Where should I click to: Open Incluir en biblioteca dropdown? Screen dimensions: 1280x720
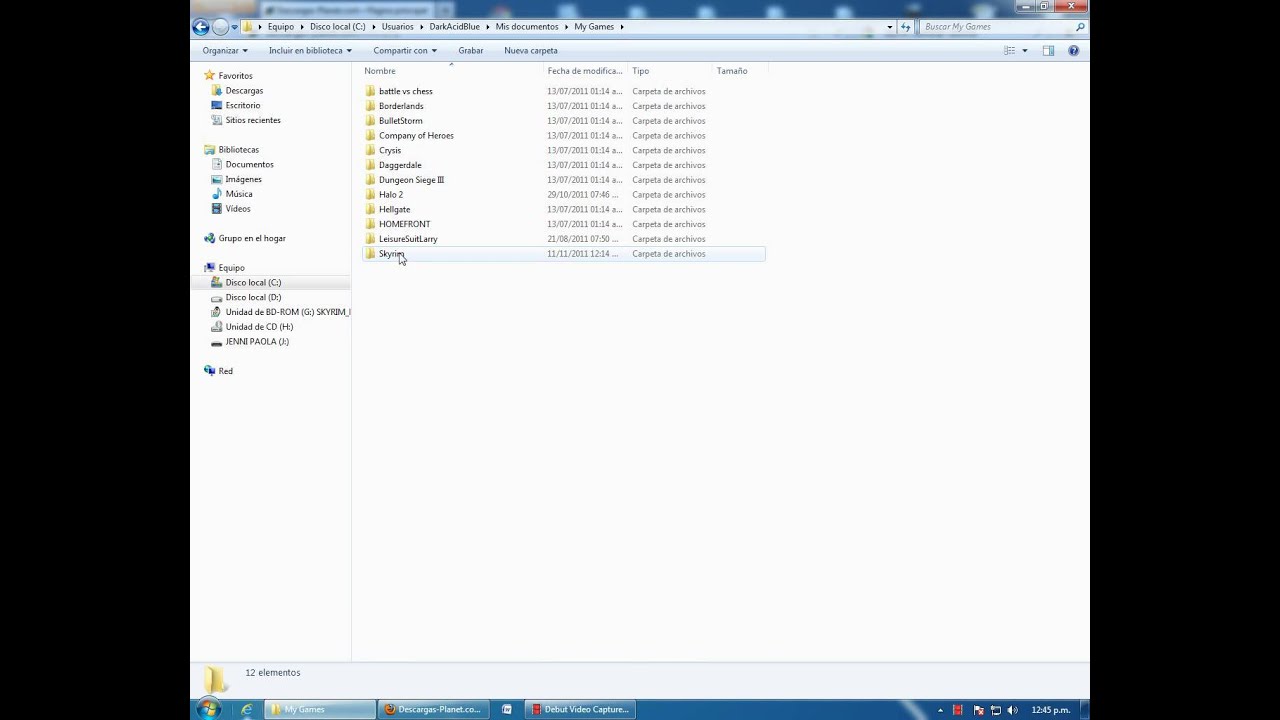click(310, 50)
